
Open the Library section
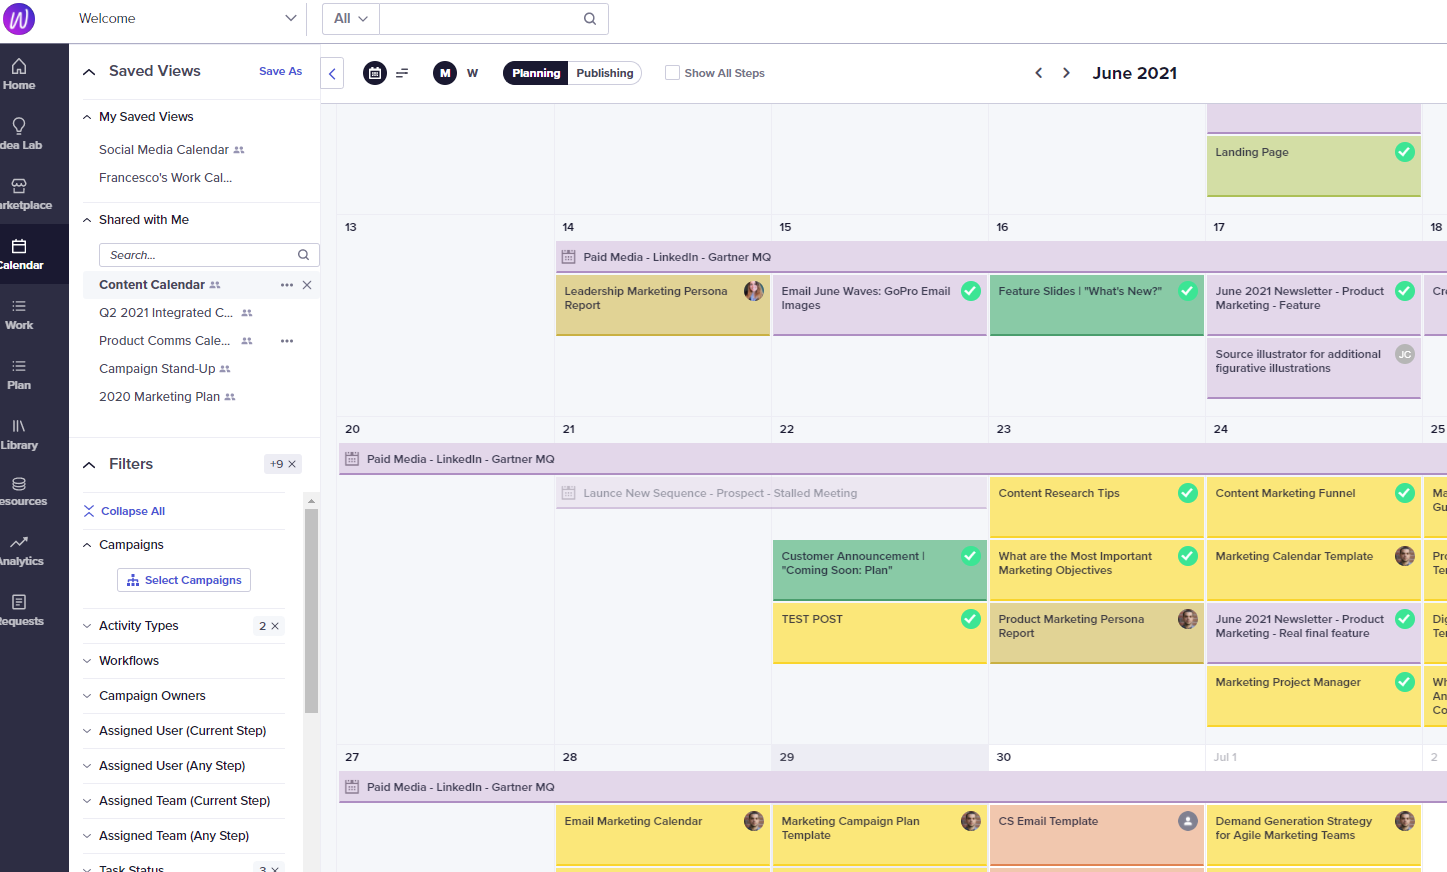tap(20, 432)
